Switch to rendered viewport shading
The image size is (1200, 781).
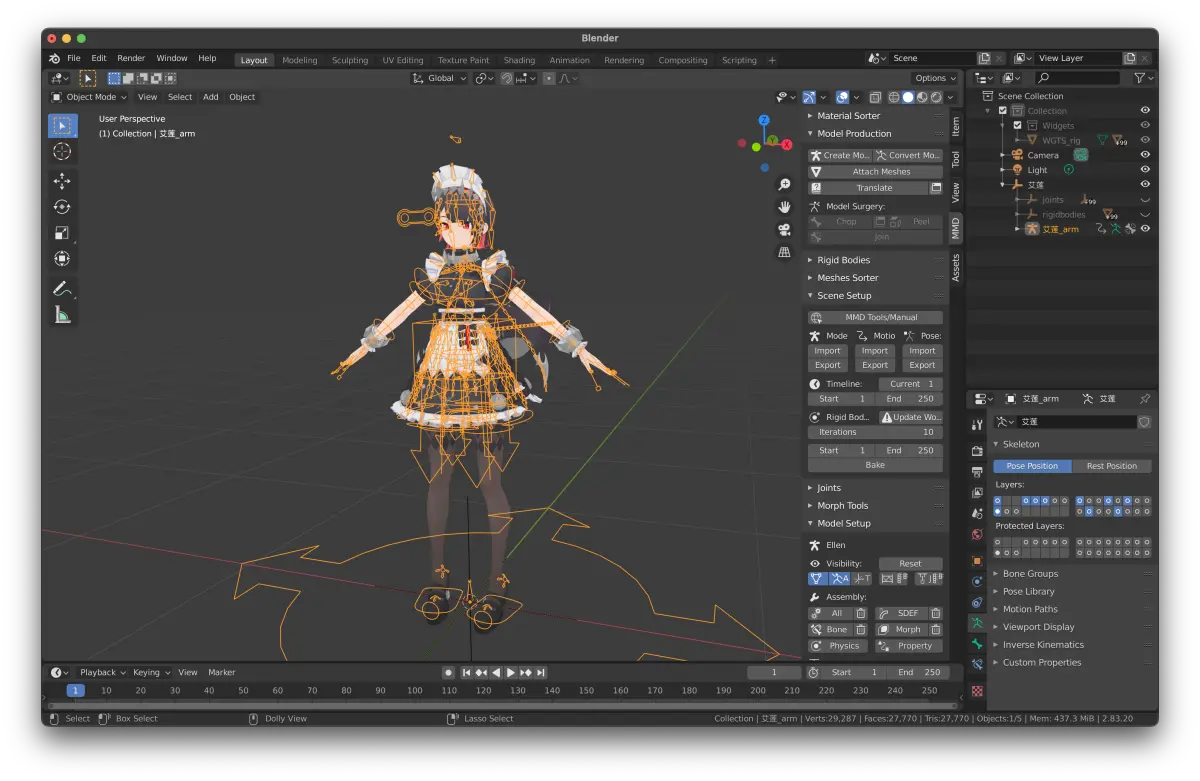pyautogui.click(x=936, y=97)
